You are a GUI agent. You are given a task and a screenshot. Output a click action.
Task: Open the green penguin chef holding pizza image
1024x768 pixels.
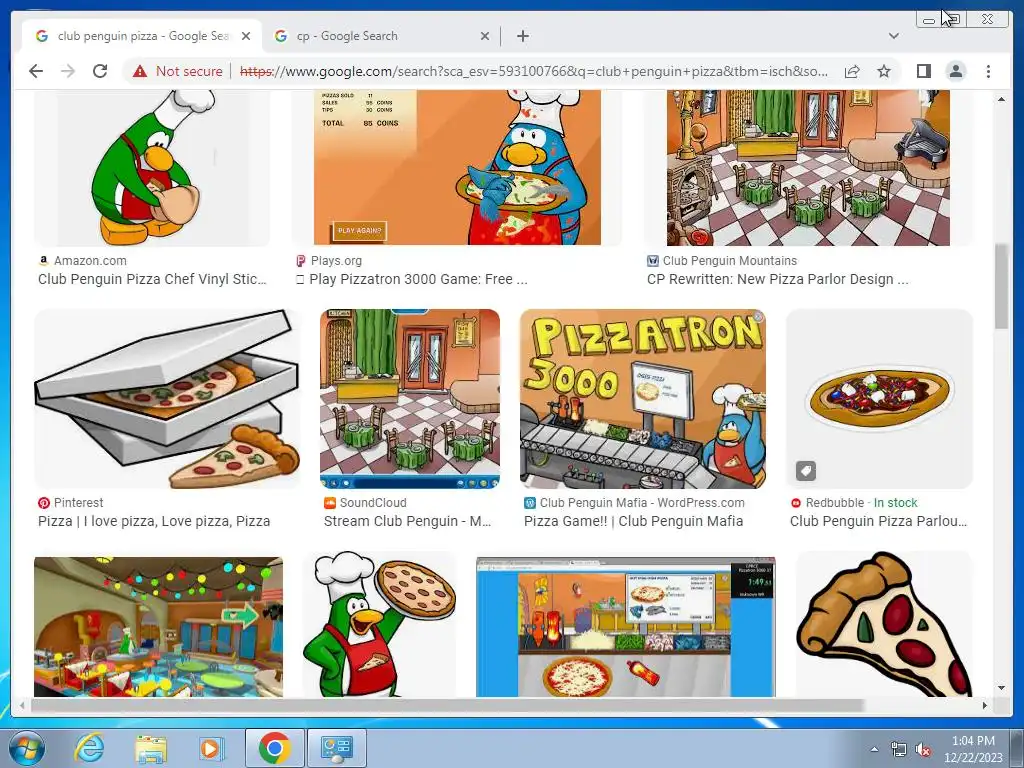[380, 624]
